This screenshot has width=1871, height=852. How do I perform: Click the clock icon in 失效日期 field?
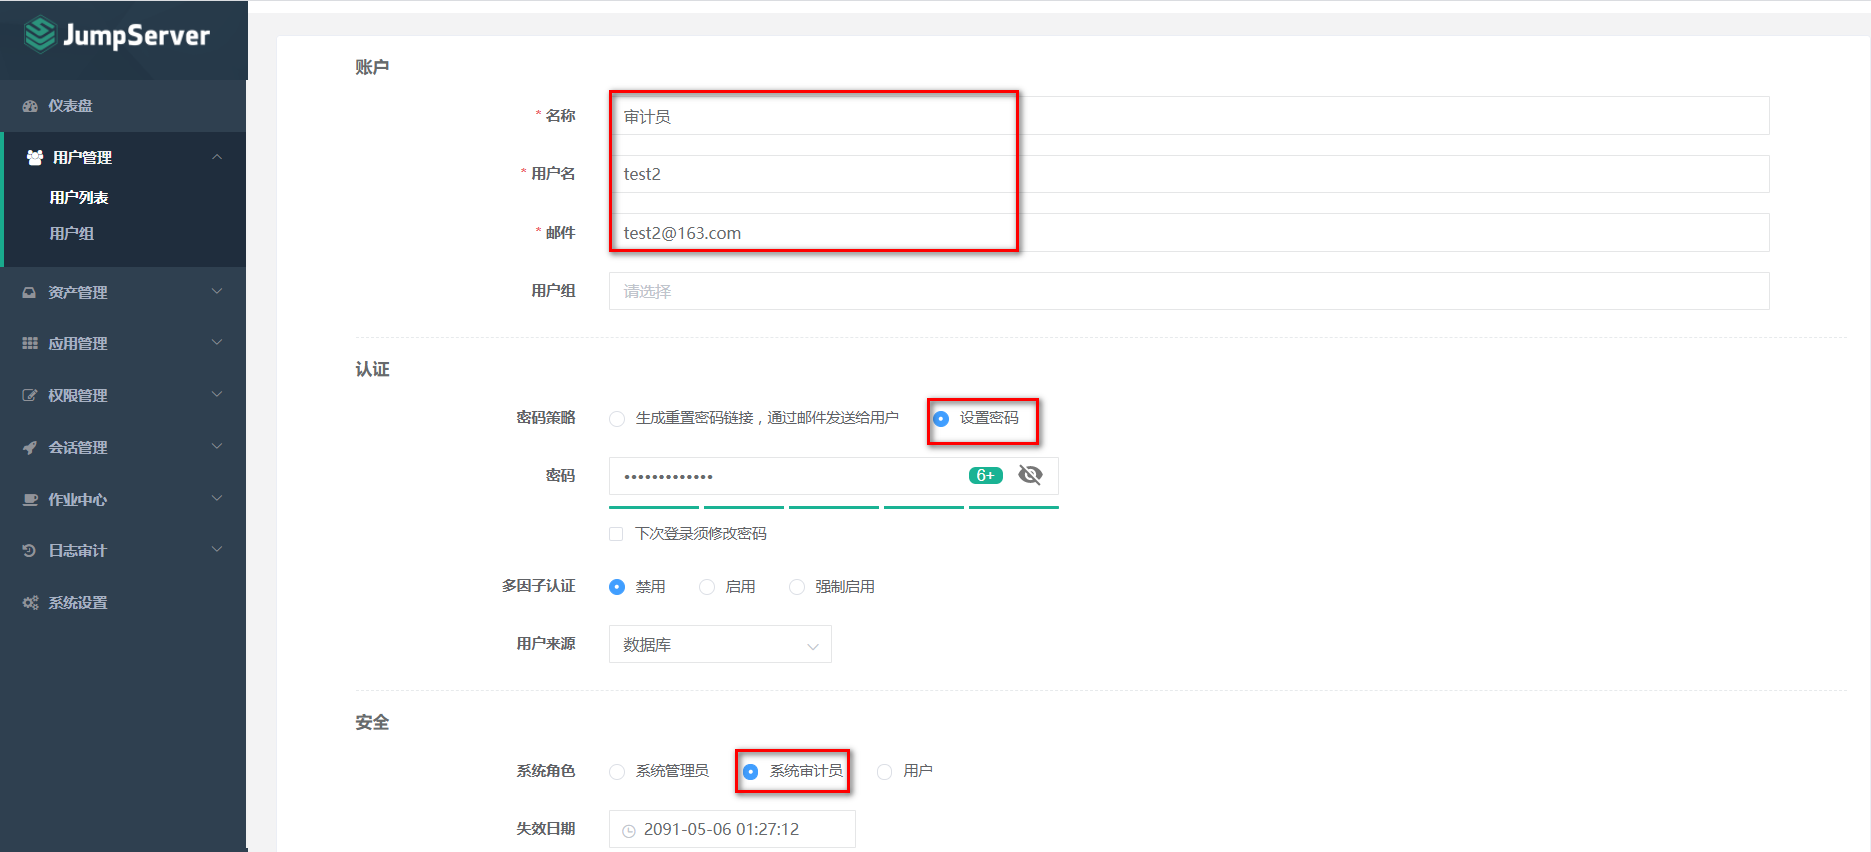tap(629, 831)
